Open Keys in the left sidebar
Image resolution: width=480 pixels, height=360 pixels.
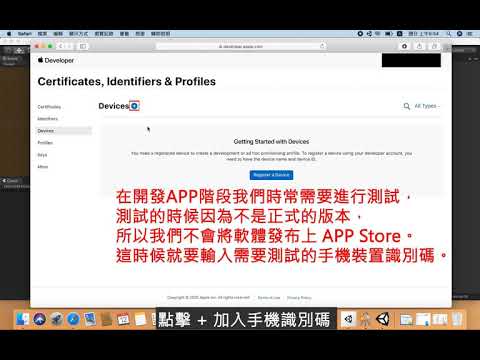point(42,155)
